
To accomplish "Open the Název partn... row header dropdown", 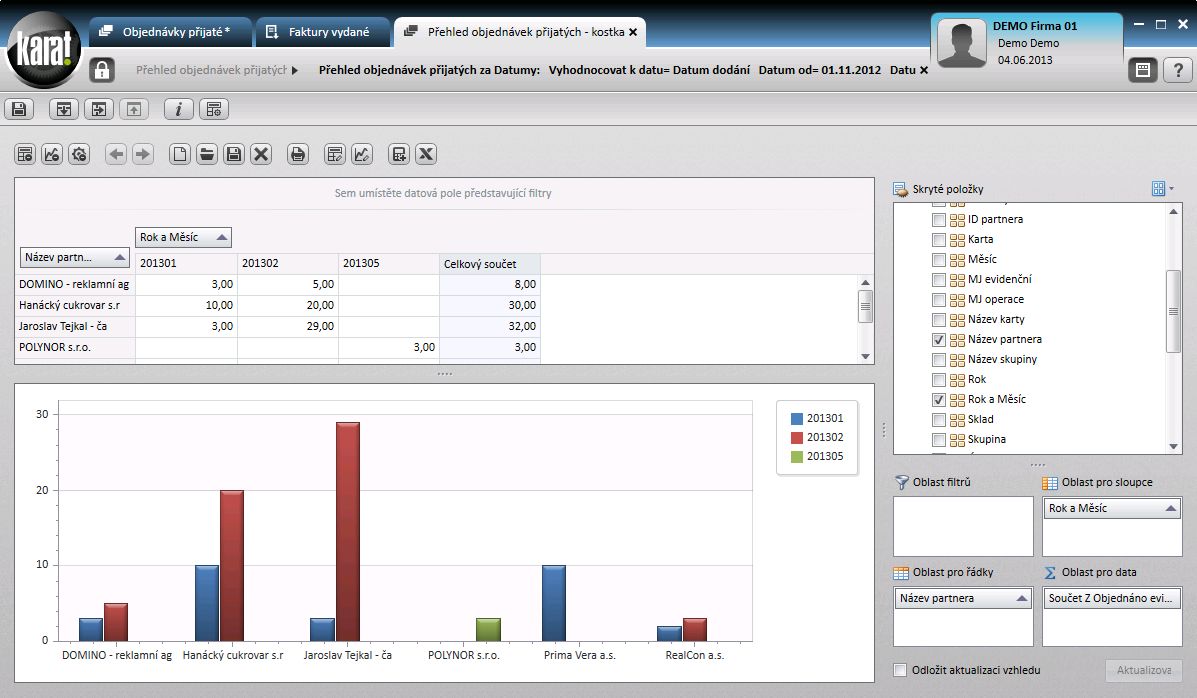I will coord(120,257).
